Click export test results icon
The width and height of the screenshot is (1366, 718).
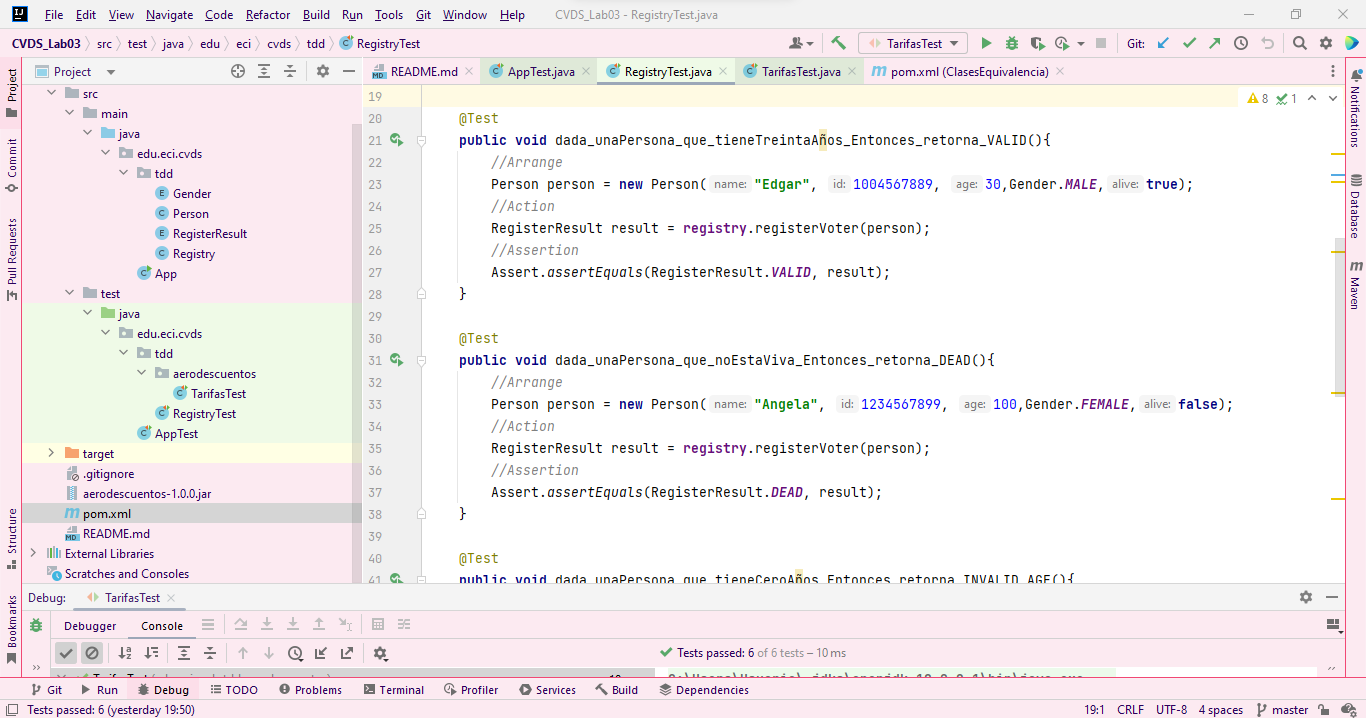347,653
